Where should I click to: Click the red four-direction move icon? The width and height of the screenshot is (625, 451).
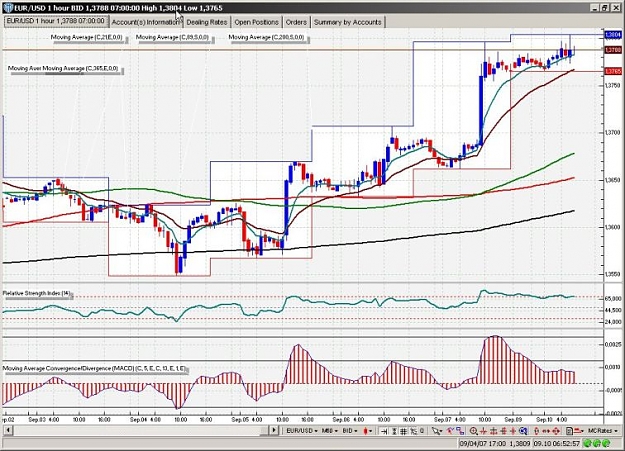point(556,431)
